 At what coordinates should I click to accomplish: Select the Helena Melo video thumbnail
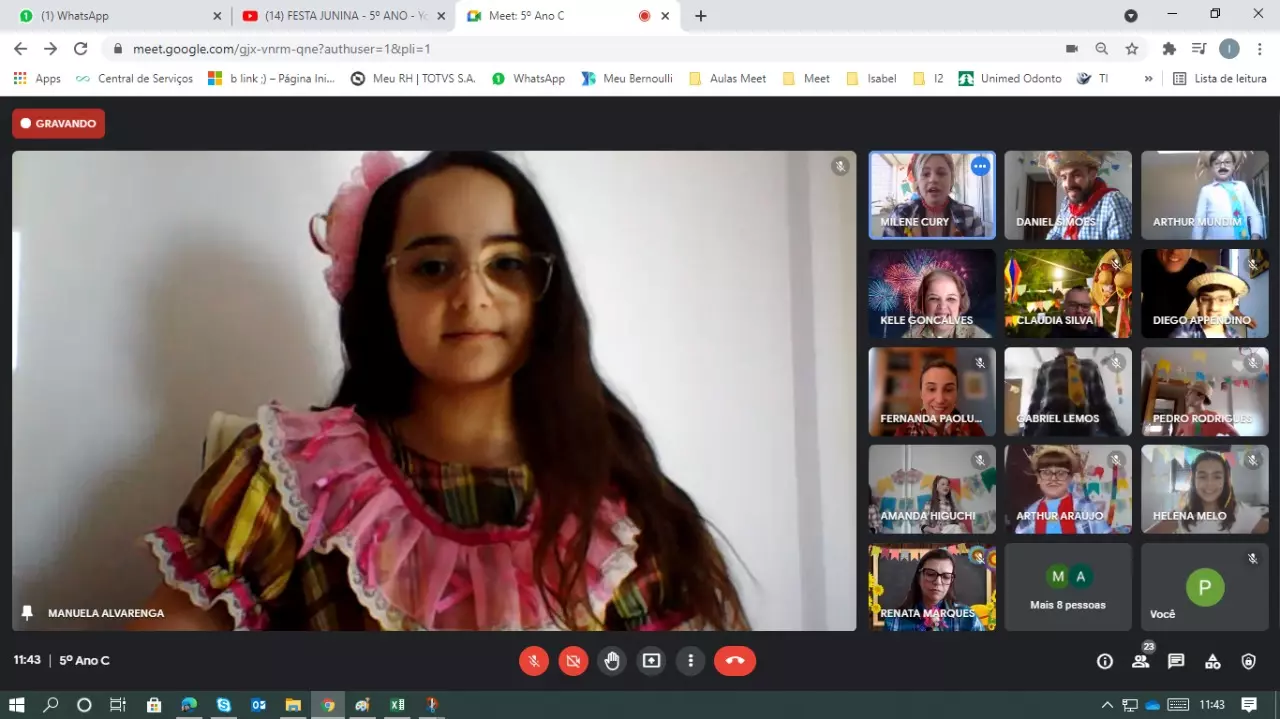click(1204, 489)
